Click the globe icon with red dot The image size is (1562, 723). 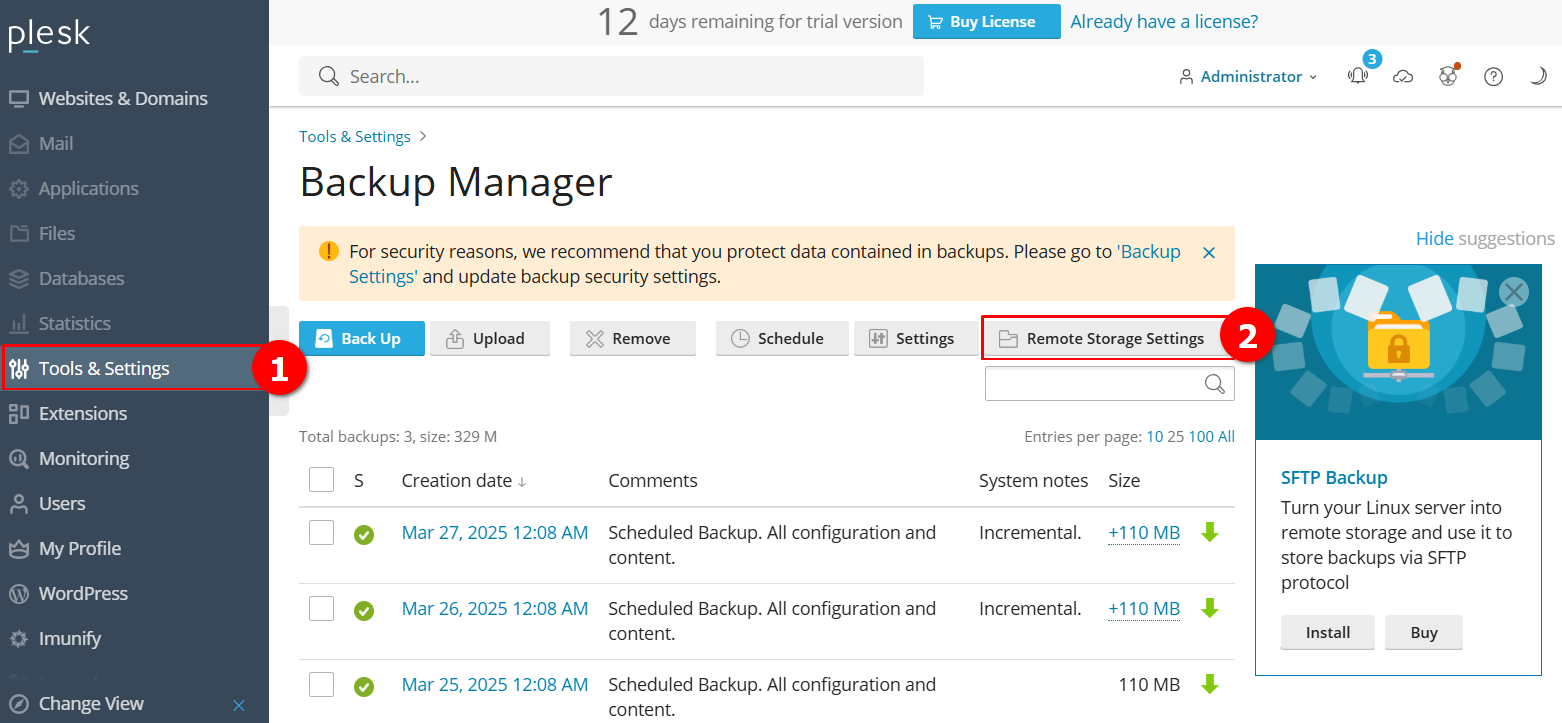1448,76
